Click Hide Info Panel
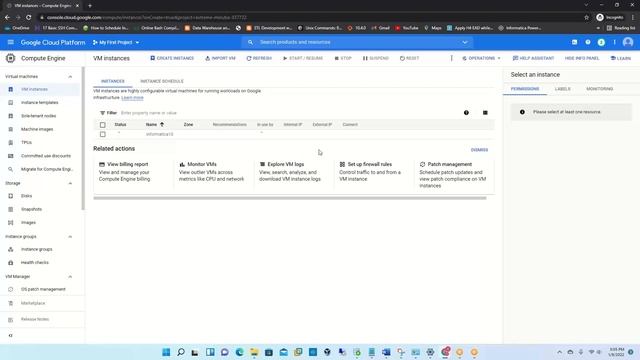This screenshot has height=360, width=640. point(582,58)
